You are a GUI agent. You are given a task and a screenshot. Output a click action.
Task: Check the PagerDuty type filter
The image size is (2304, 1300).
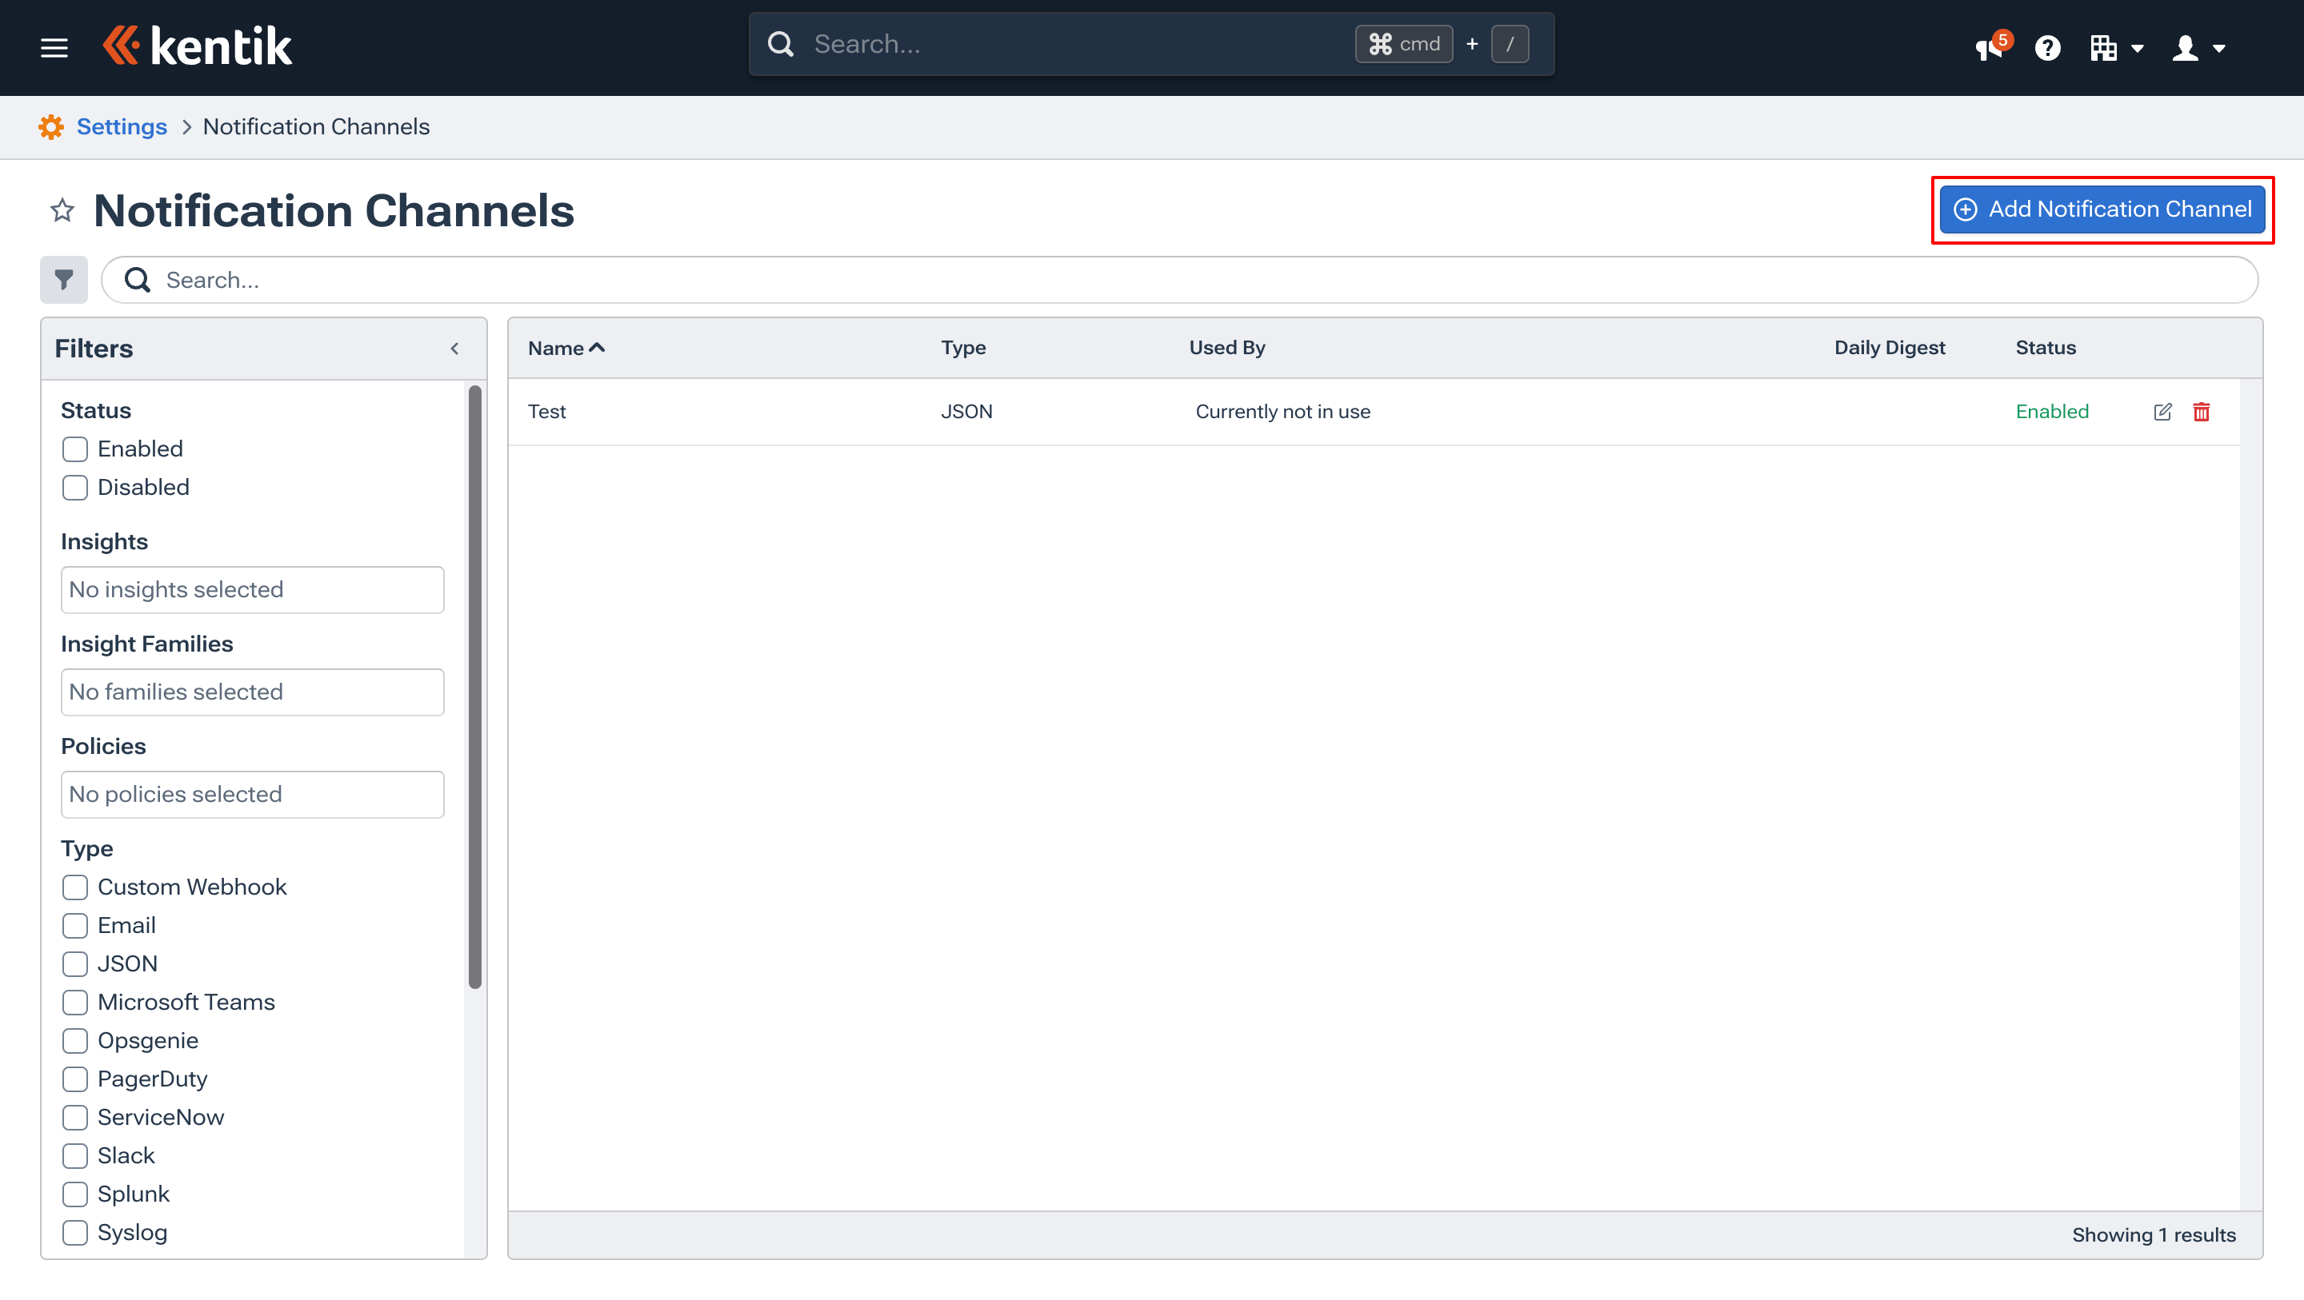point(75,1079)
